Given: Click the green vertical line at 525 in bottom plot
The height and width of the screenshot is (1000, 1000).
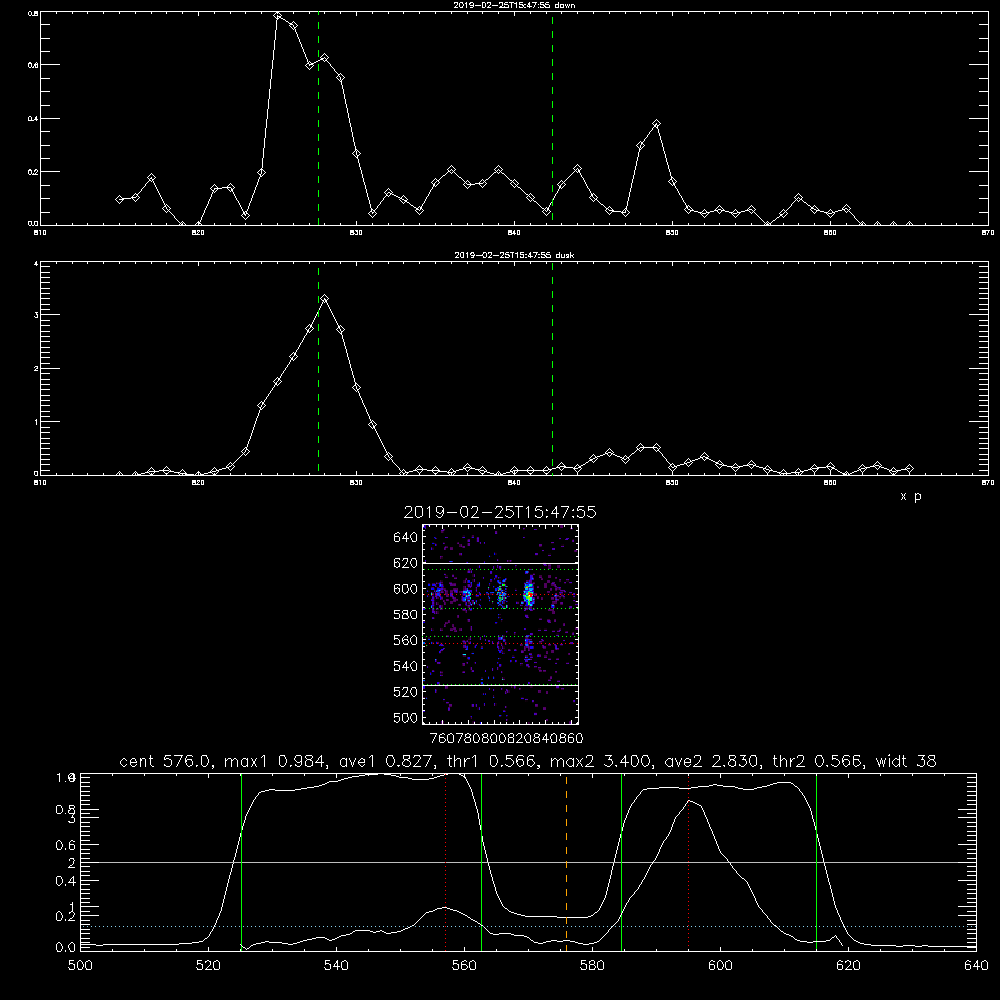Looking at the screenshot, I should tap(241, 862).
